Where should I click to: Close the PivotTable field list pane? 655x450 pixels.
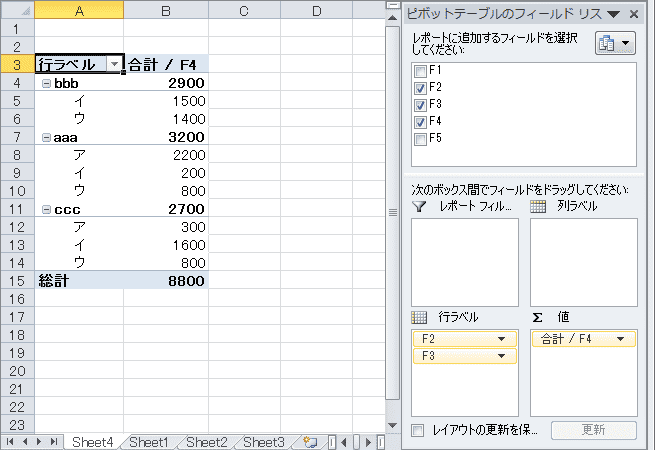tap(634, 15)
